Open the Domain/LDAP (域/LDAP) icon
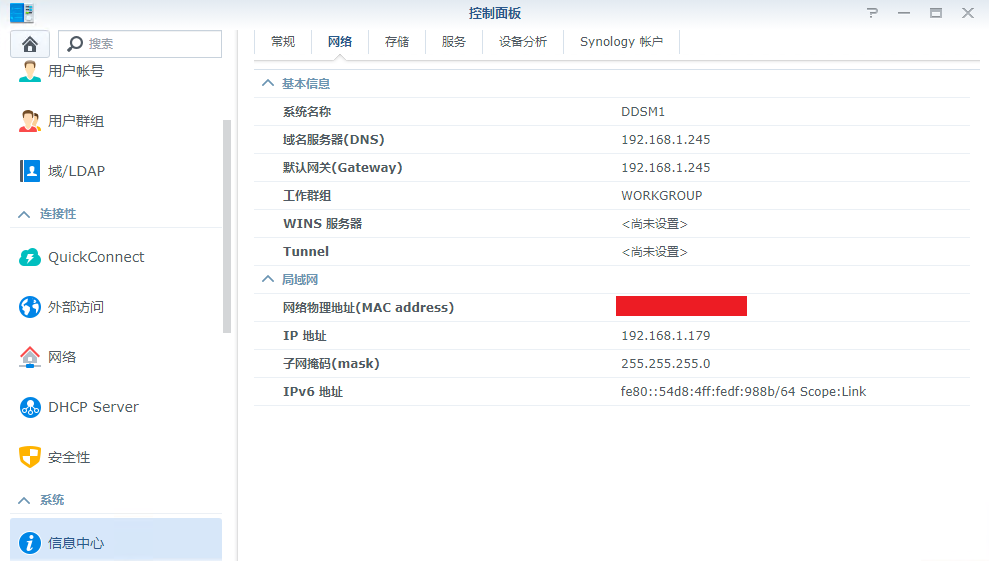Screen dimensions: 989x561 tap(30, 171)
